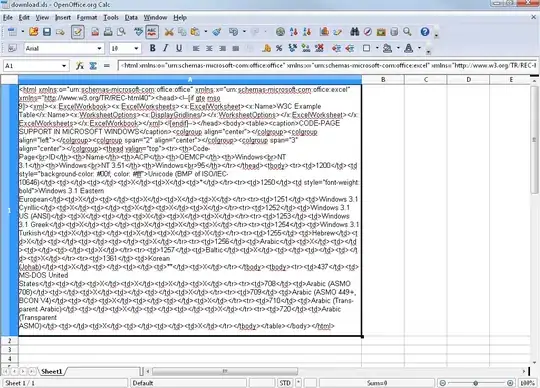Open the Name Box dropdown
This screenshot has height=388, width=540.
click(64, 65)
